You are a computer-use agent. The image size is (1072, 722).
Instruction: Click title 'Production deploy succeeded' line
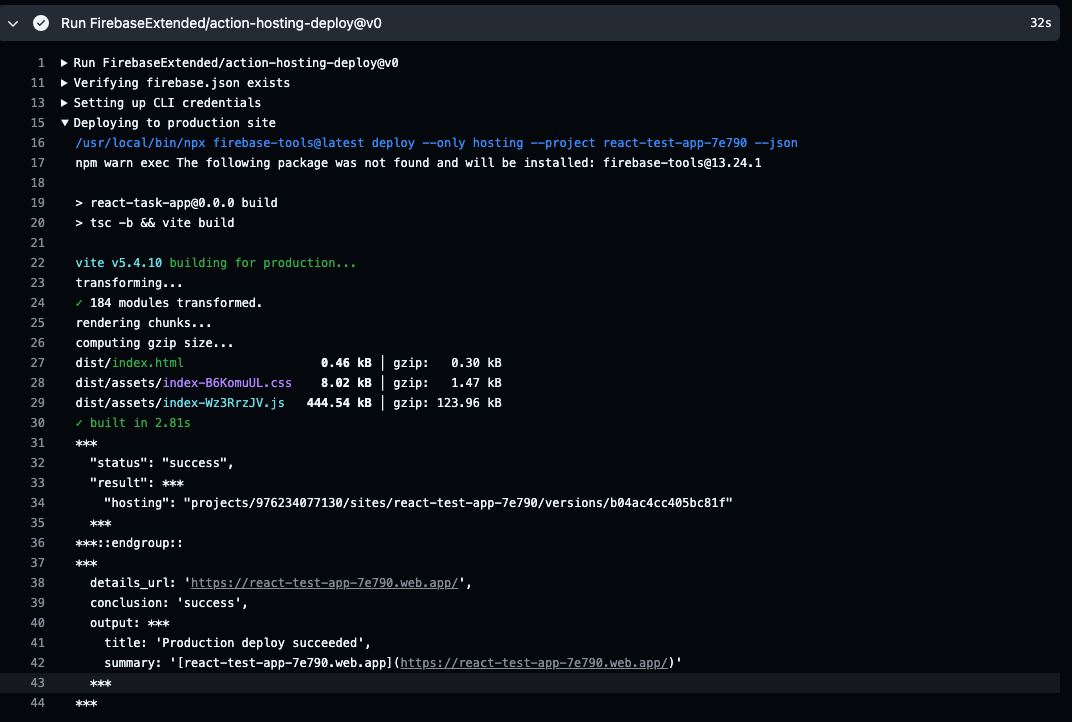click(x=237, y=643)
